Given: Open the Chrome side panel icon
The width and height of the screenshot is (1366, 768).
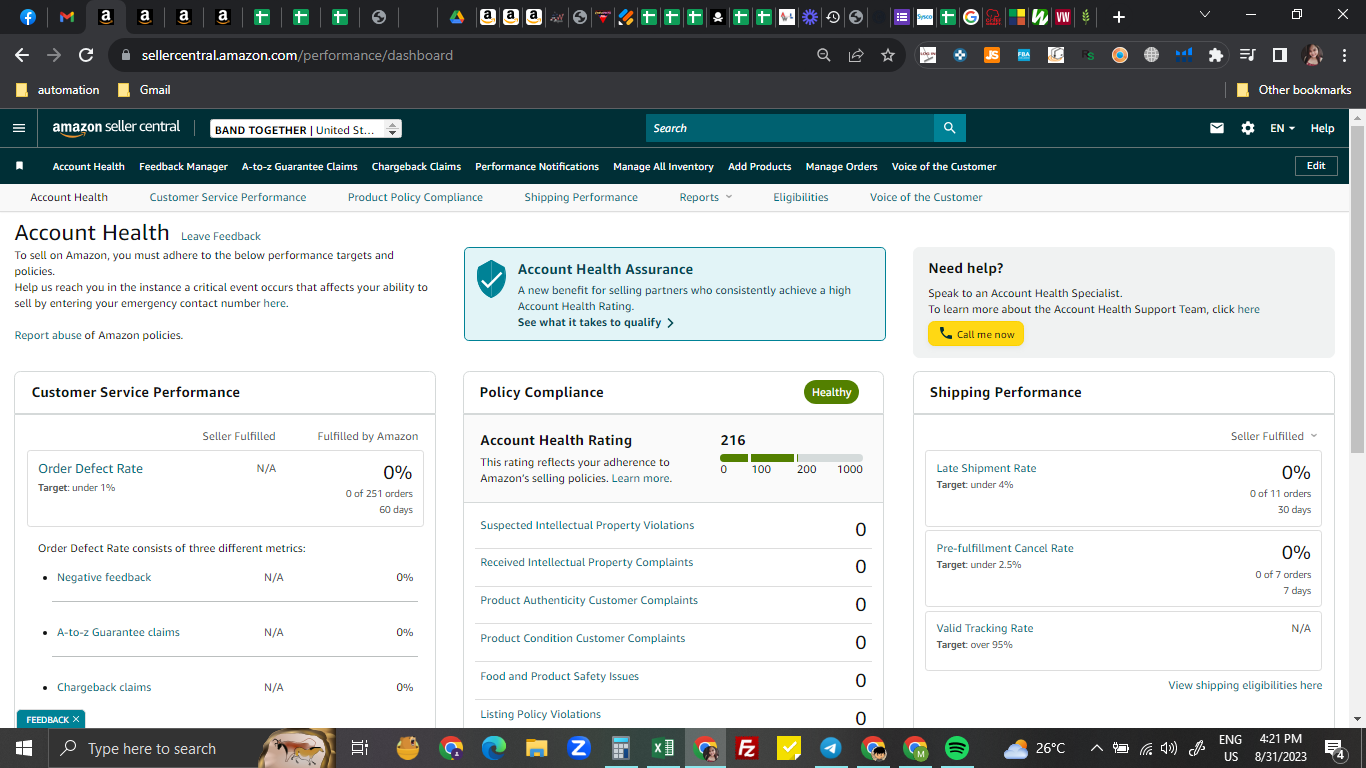Looking at the screenshot, I should click(x=1280, y=55).
